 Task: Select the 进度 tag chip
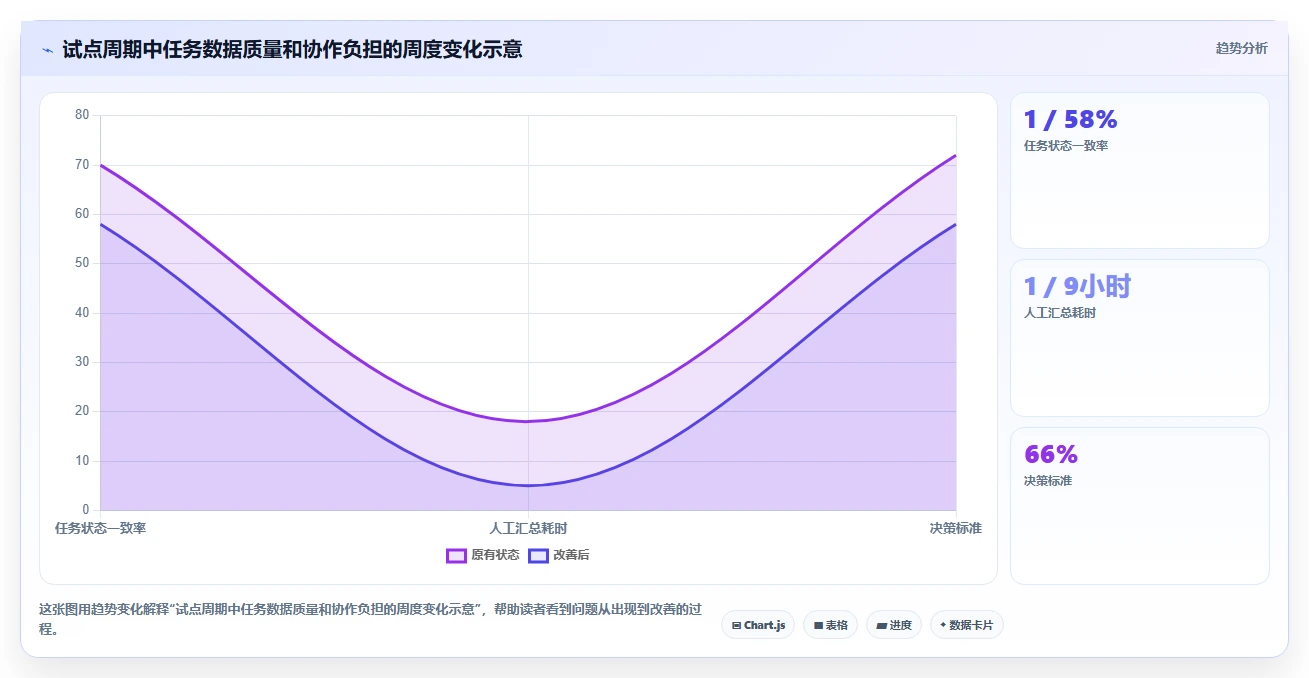(x=894, y=625)
